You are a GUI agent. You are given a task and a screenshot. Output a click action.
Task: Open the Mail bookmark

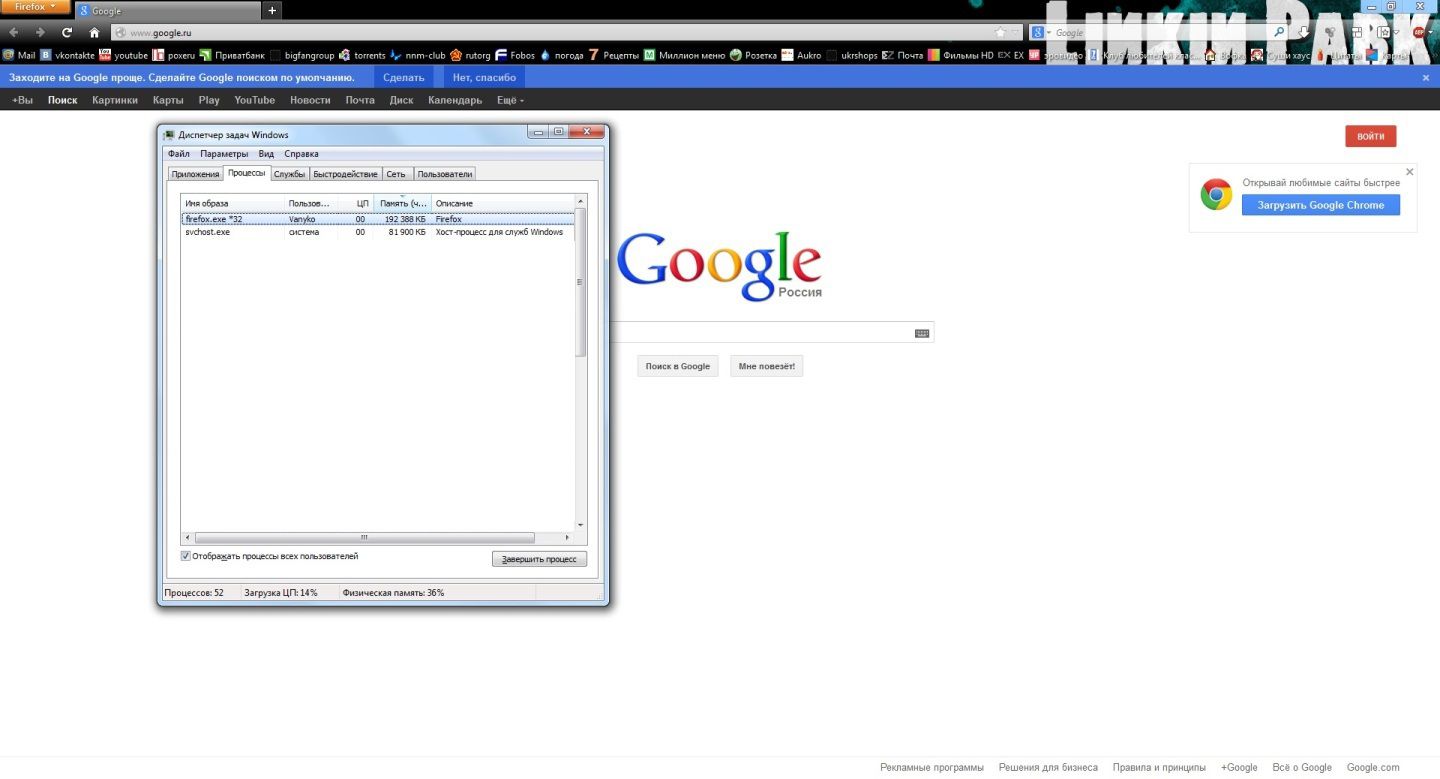tap(19, 55)
